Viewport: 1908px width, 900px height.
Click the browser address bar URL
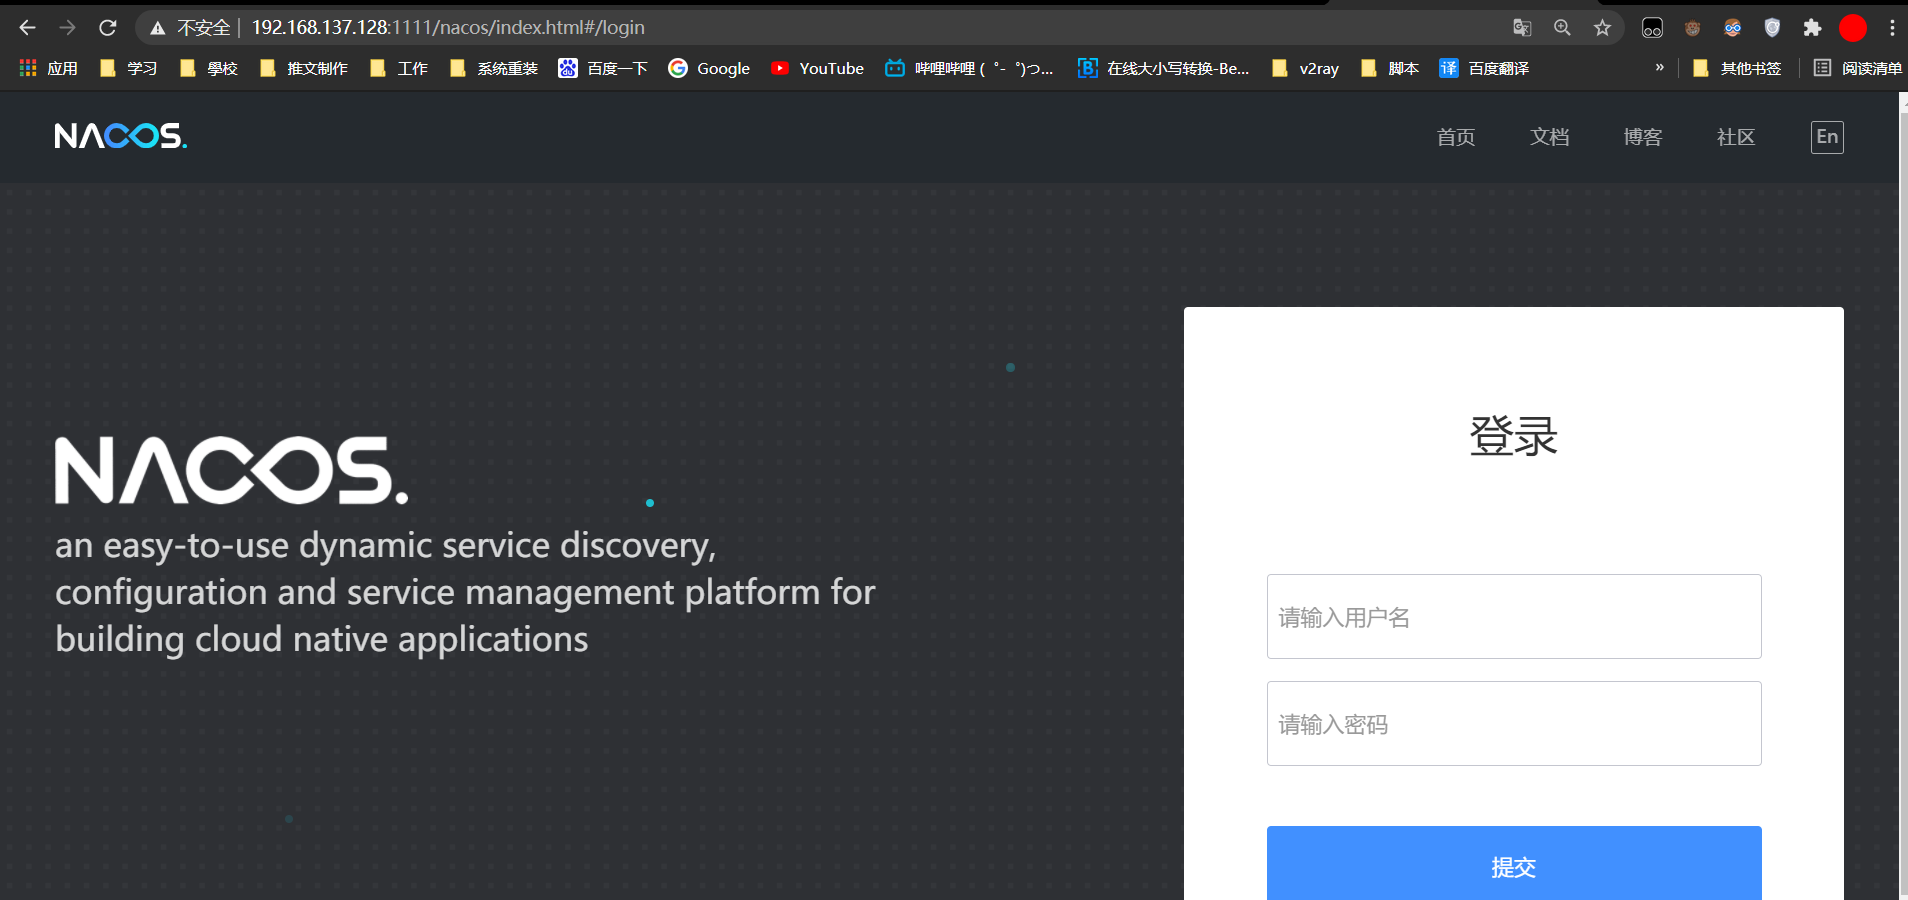pos(448,28)
